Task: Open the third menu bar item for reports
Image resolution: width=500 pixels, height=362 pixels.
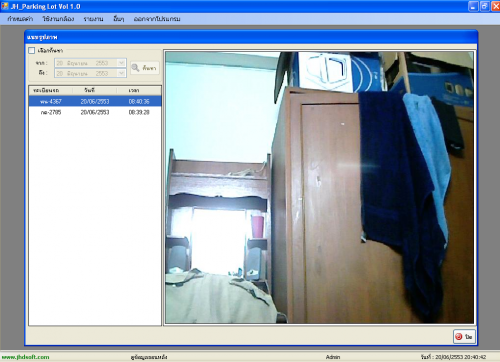Action: click(93, 19)
